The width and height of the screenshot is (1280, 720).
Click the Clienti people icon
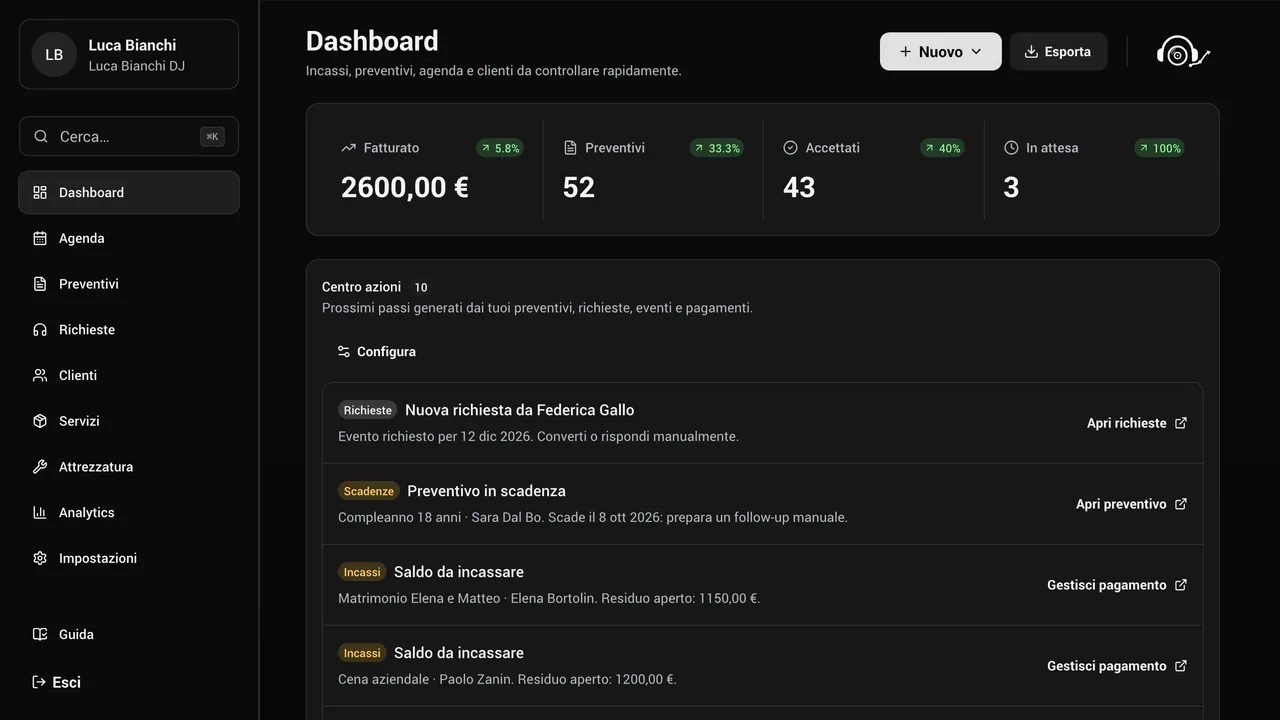(40, 375)
